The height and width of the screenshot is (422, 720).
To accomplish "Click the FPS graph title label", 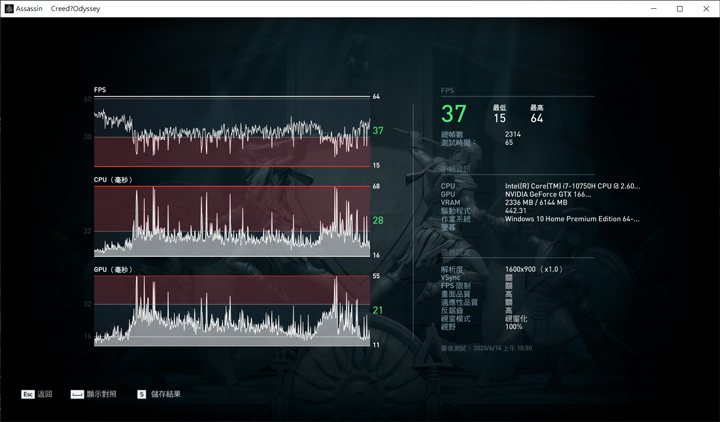I will pyautogui.click(x=100, y=90).
